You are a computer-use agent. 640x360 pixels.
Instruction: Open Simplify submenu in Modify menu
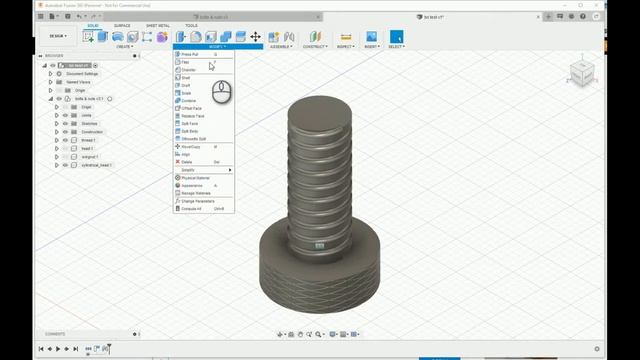(203, 170)
